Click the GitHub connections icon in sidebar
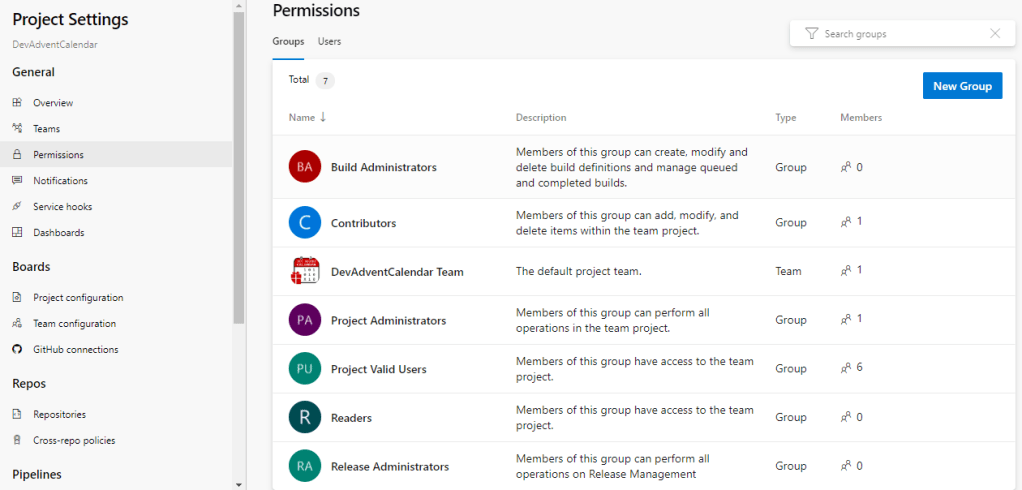The image size is (1022, 490). coord(17,350)
